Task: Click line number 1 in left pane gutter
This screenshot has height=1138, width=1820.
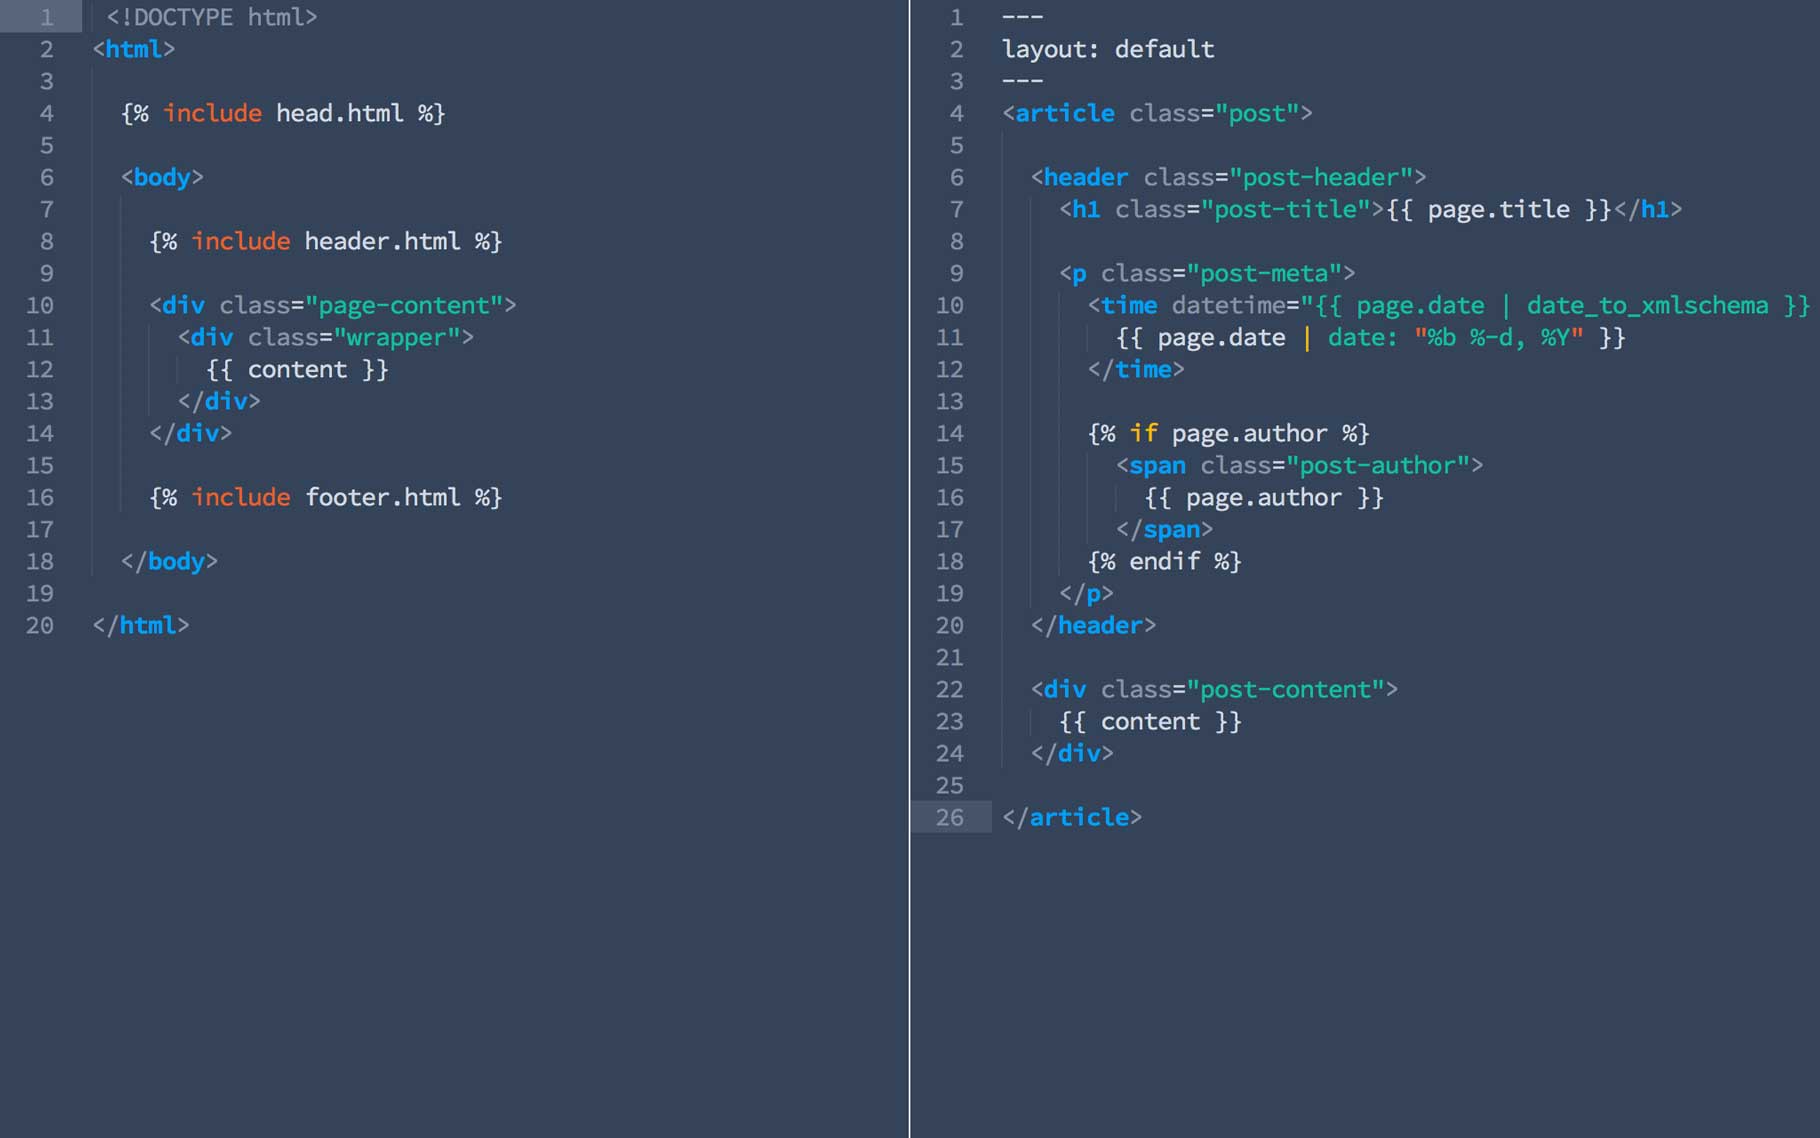Action: pyautogui.click(x=46, y=17)
